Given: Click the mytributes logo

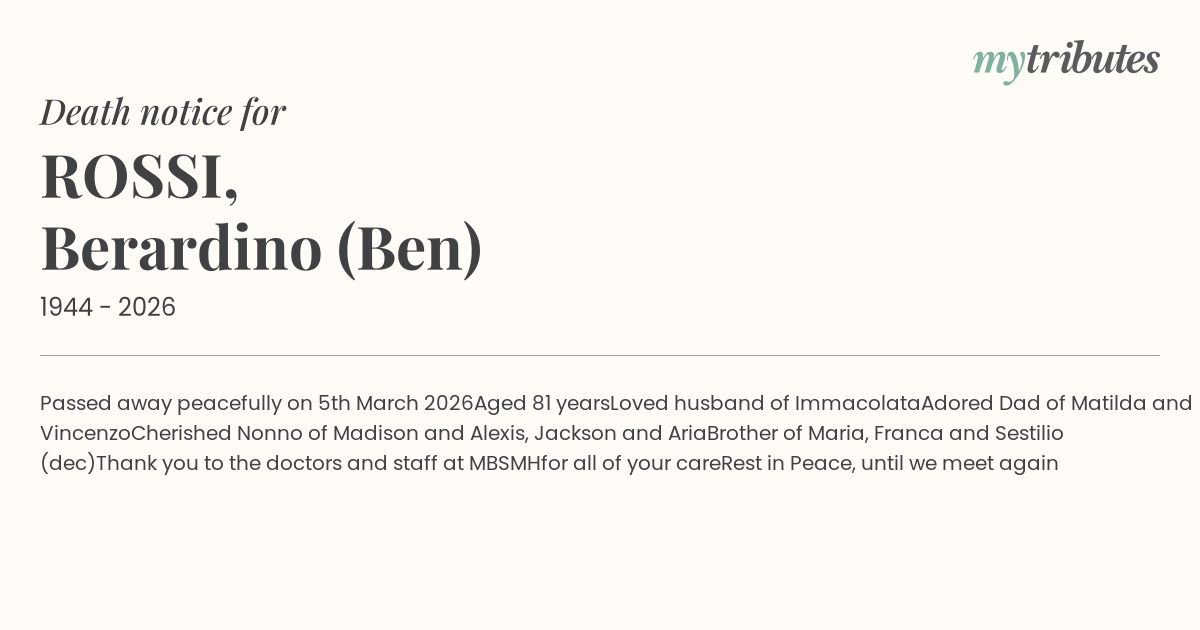Looking at the screenshot, I should coord(1066,60).
